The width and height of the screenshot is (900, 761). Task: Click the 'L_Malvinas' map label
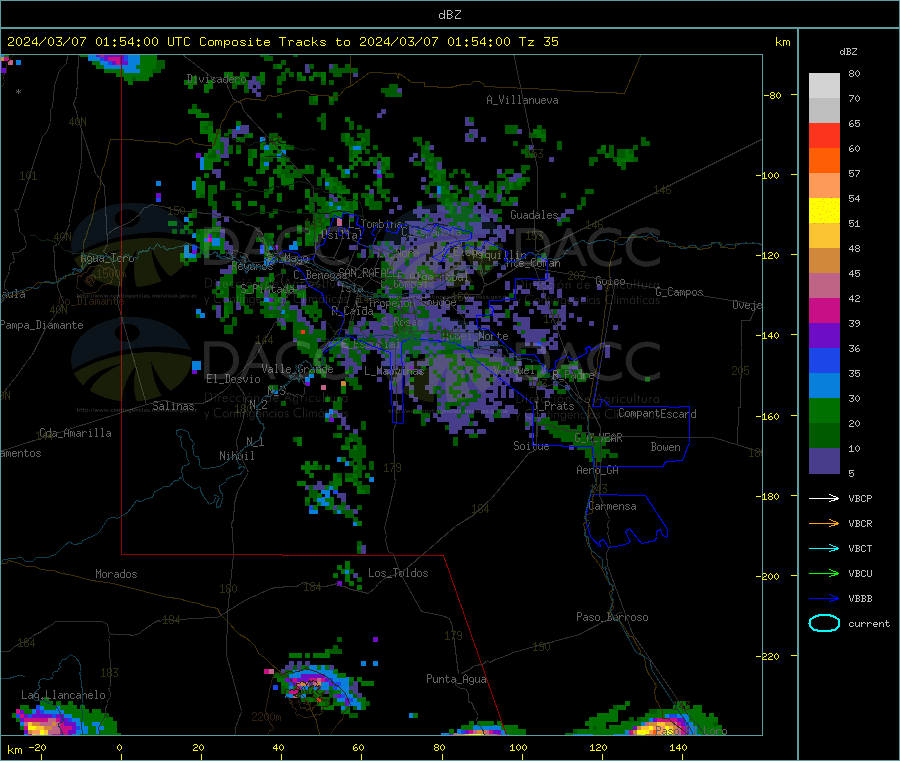[x=394, y=371]
